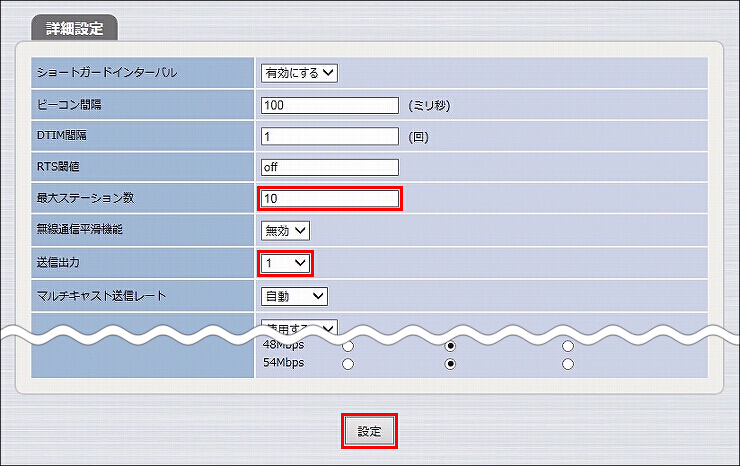Select middle radio button for 48Mbps

coord(450,346)
